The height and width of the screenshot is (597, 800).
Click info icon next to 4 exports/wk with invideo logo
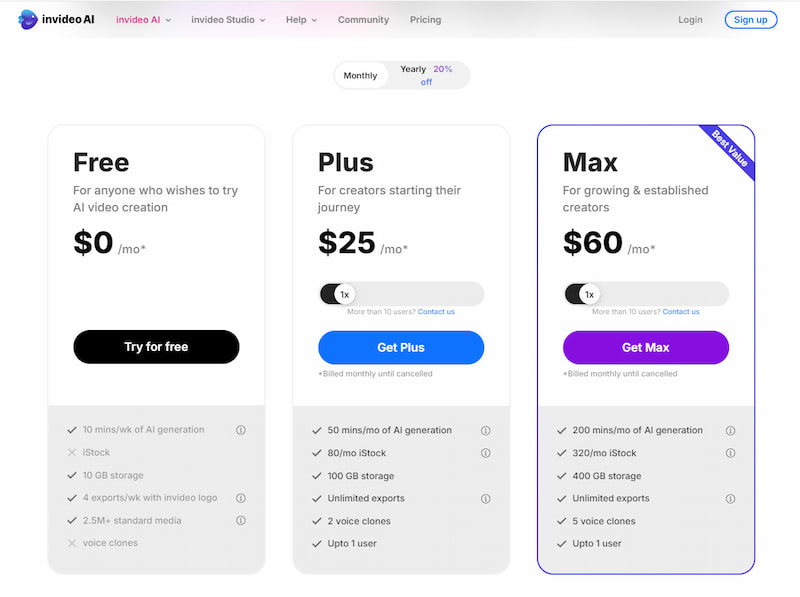point(241,498)
